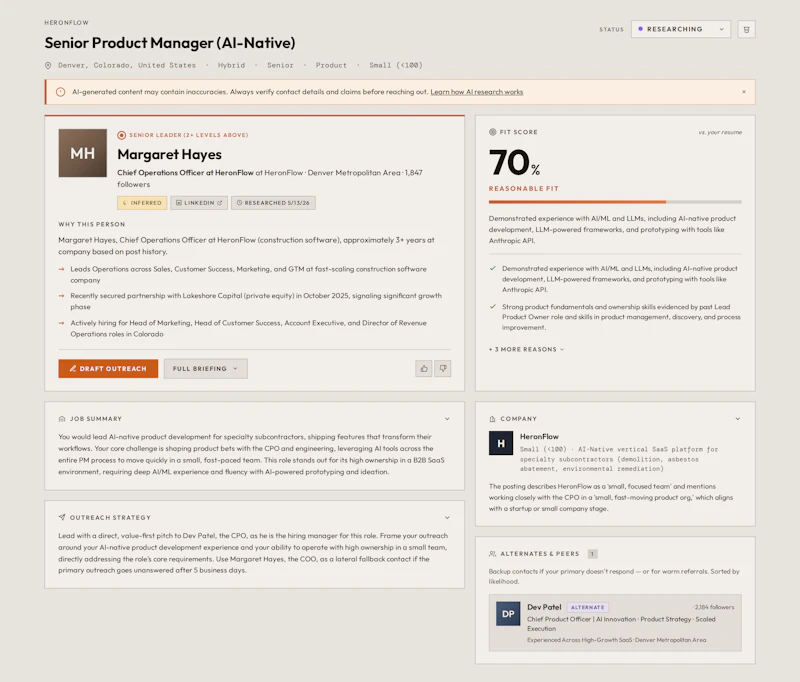
Task: Click the checkmark beside Strong product fundamentals
Action: pyautogui.click(x=492, y=307)
